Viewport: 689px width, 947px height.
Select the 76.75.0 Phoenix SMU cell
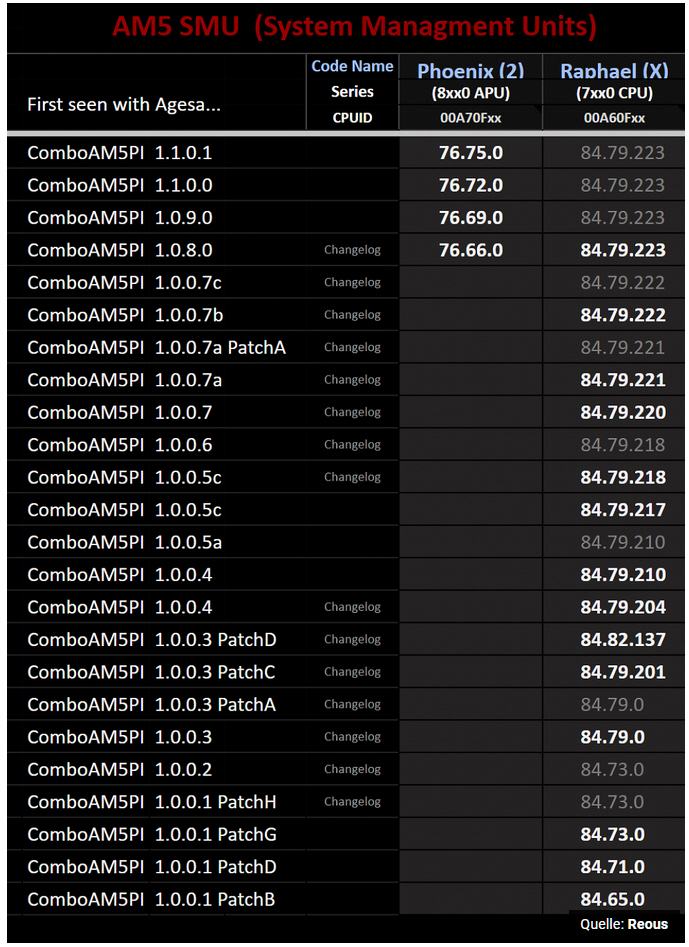pos(471,153)
